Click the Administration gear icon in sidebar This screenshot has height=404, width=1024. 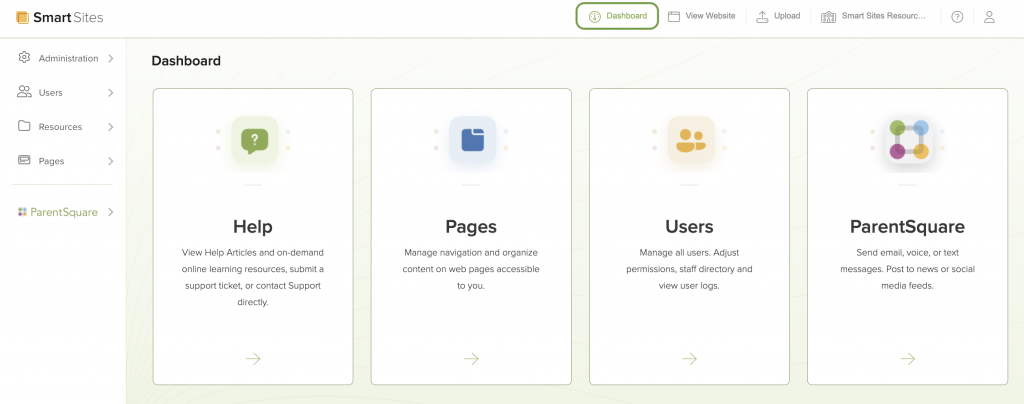[24, 57]
